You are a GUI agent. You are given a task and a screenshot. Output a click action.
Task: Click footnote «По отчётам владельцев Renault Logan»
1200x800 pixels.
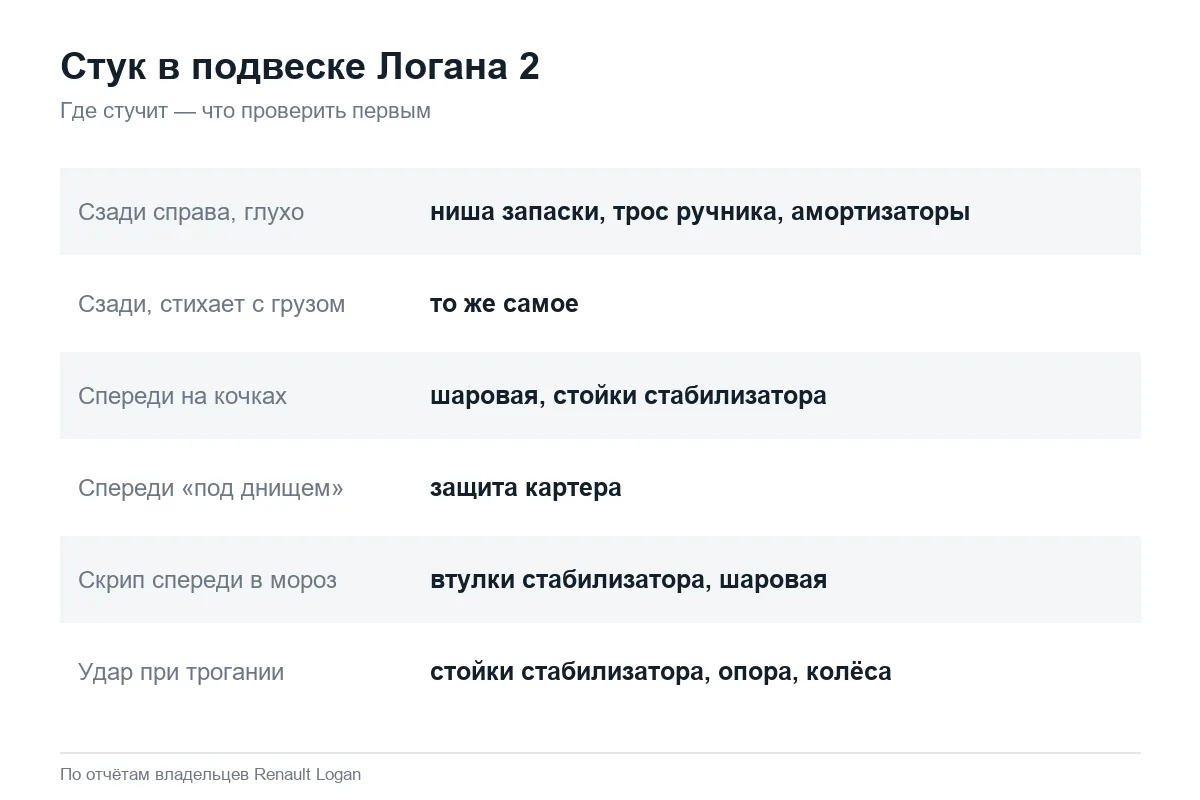210,774
